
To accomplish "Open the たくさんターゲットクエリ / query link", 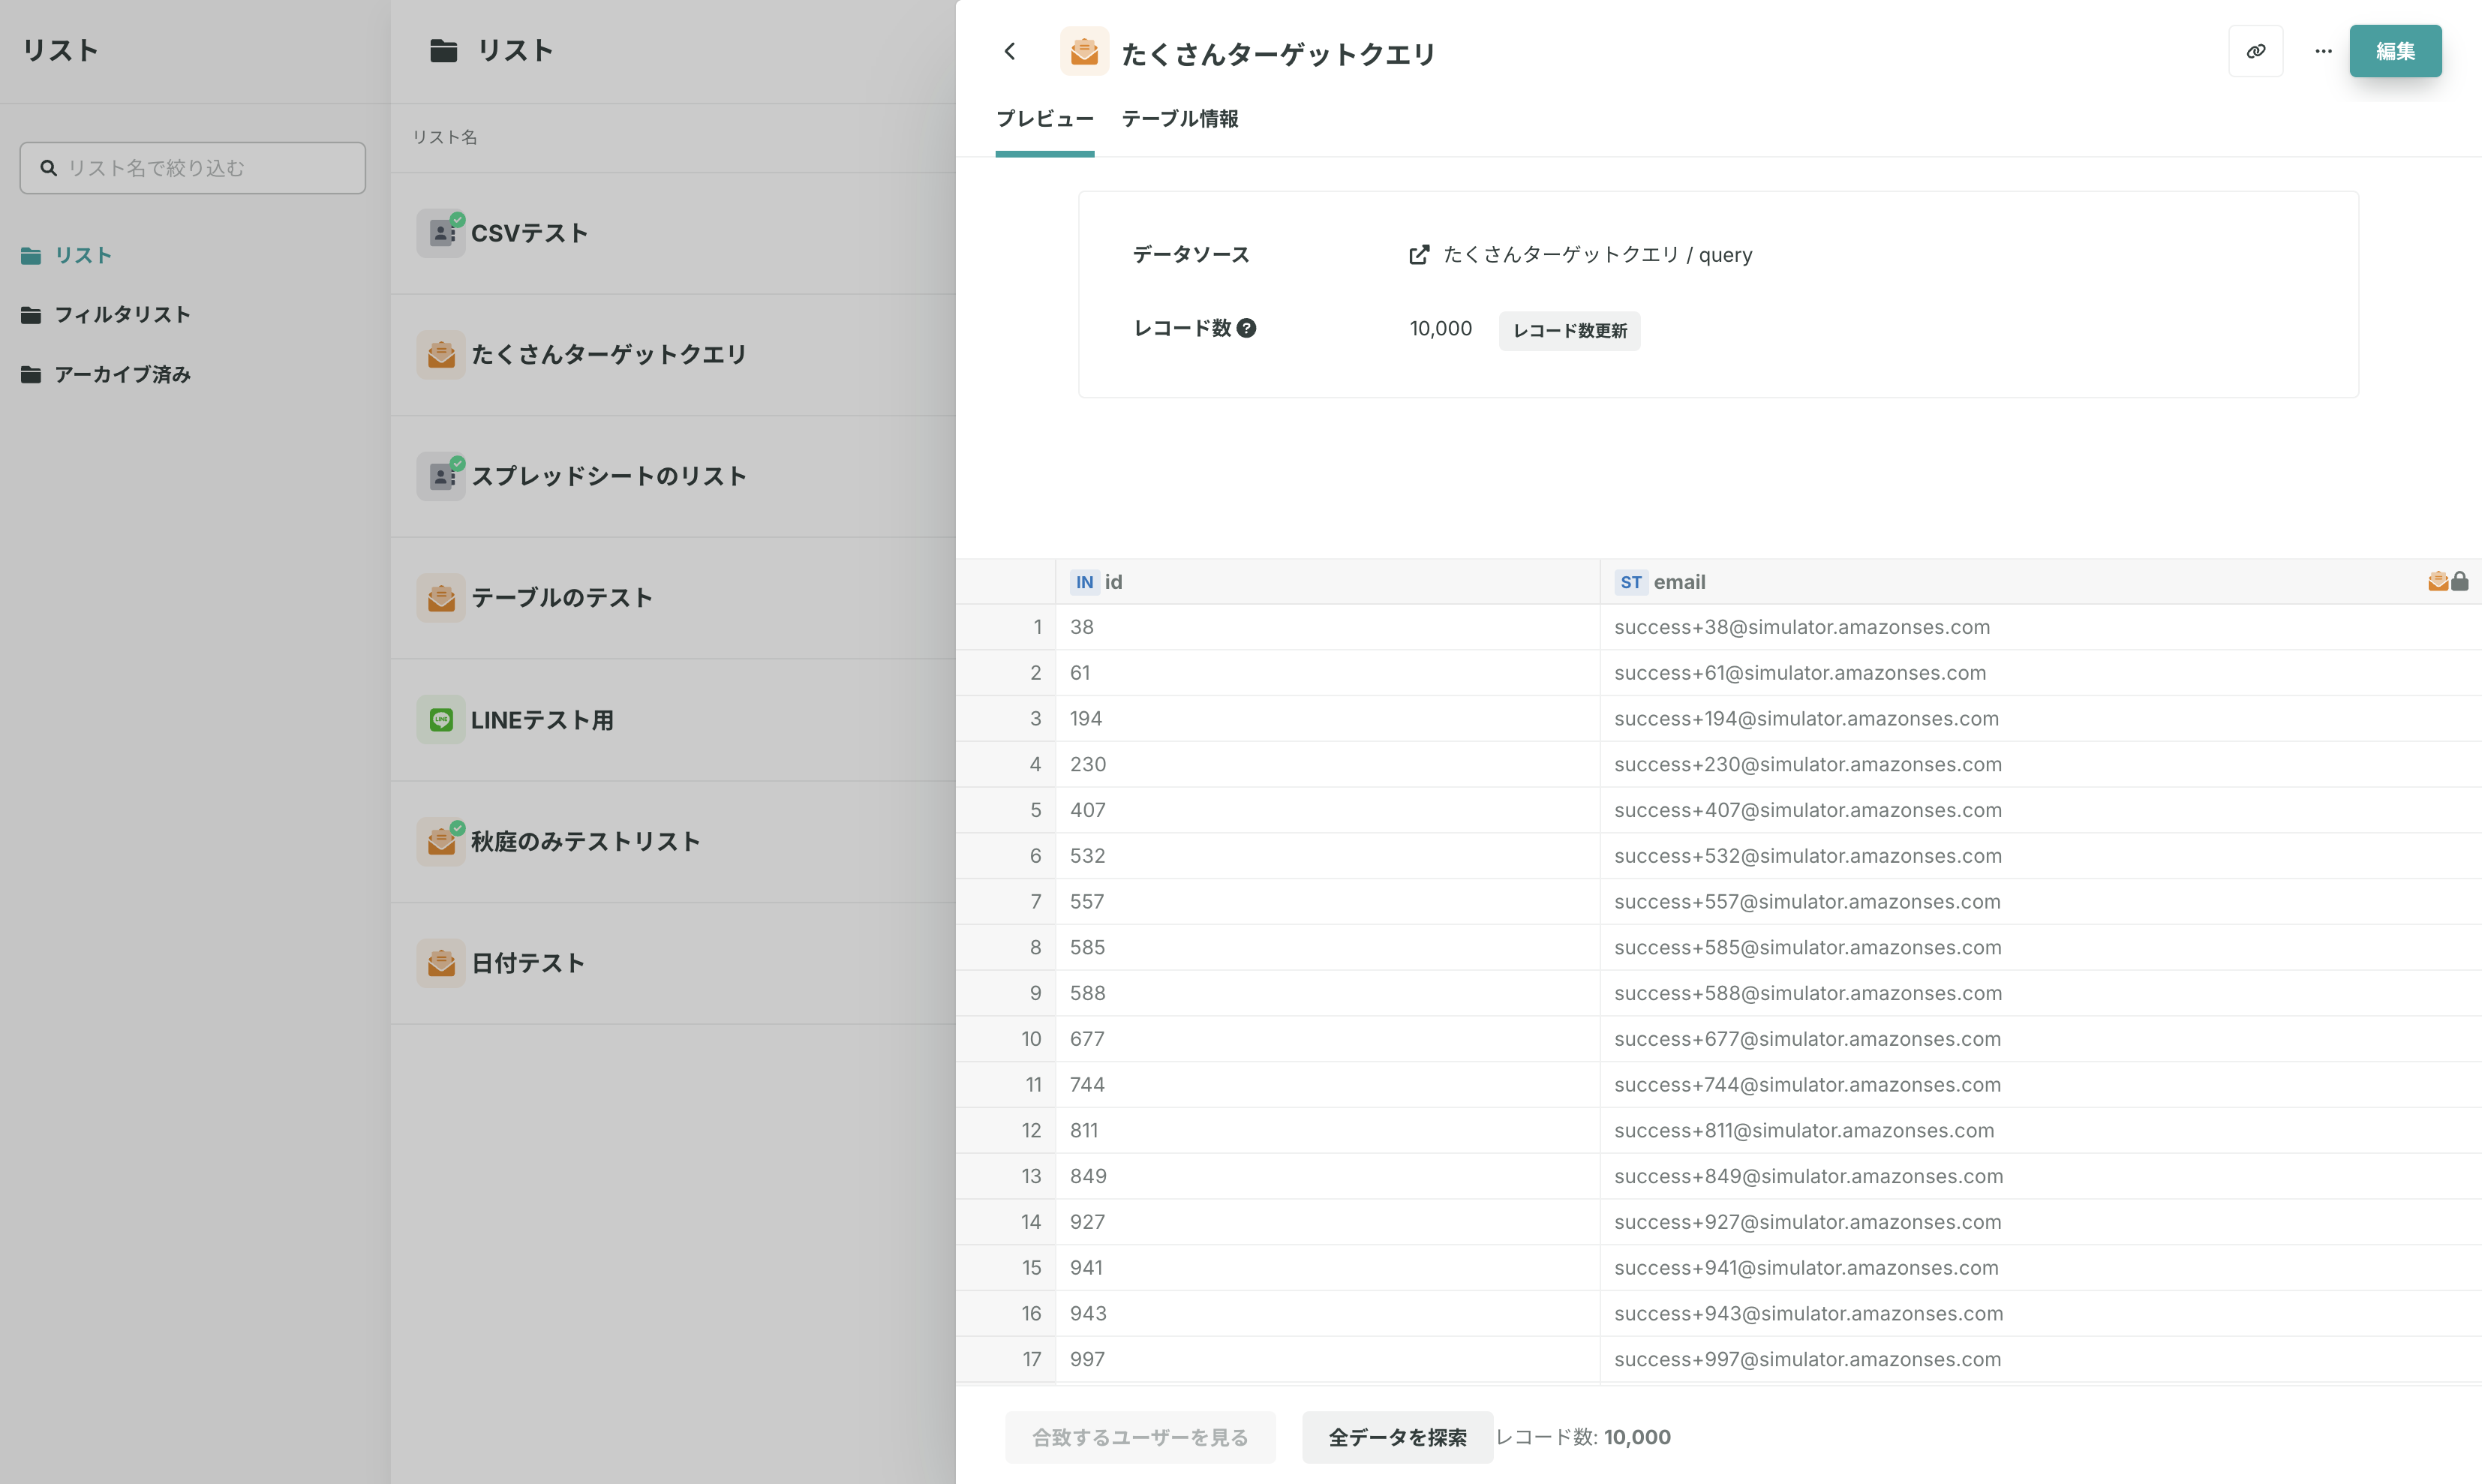I will pyautogui.click(x=1597, y=255).
